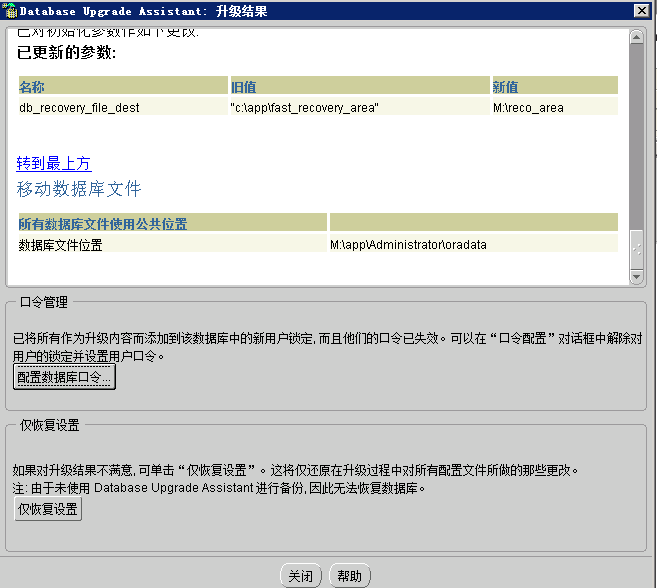Select the db_recovery_file_dest parameter cell

click(x=123, y=107)
